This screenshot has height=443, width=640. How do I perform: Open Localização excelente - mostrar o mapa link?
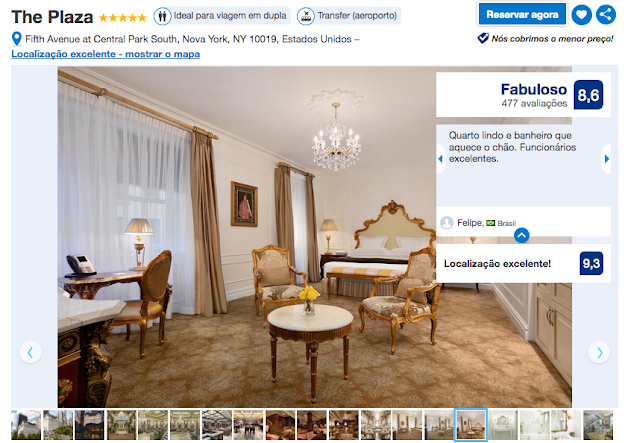[106, 54]
